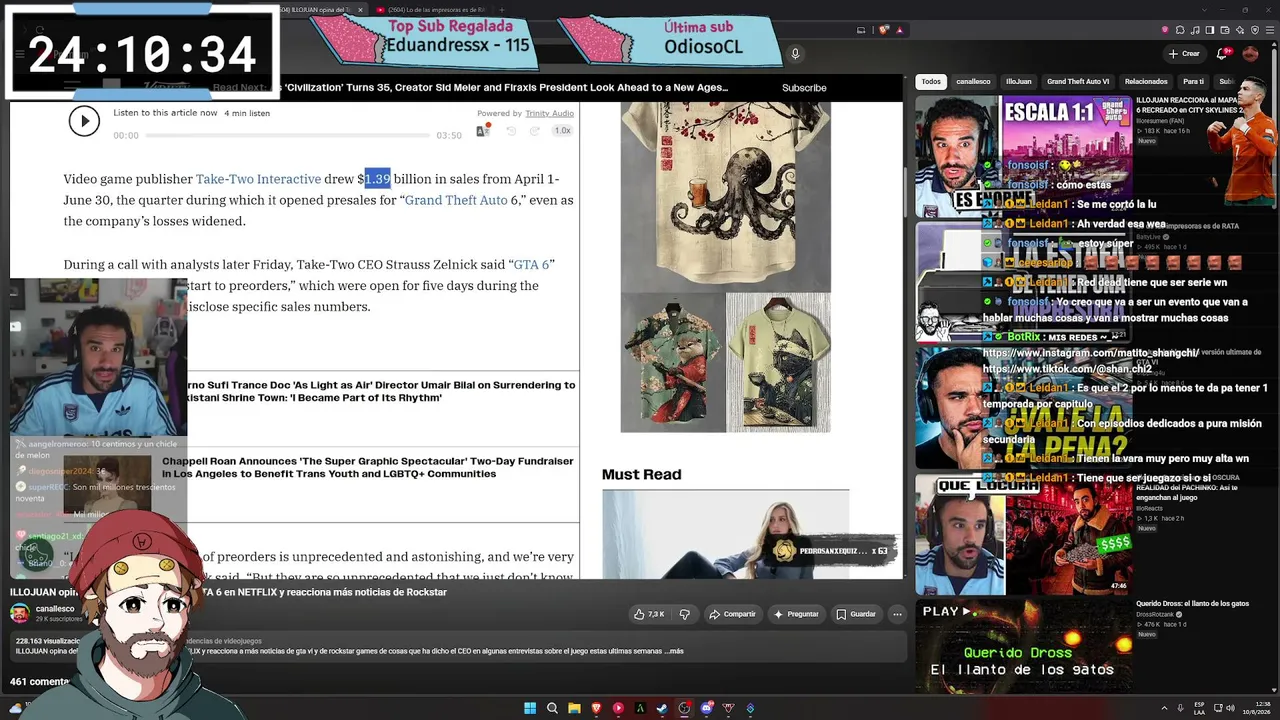1280x720 pixels.
Task: Change the 1.0x audio playback speed
Action: click(x=563, y=131)
